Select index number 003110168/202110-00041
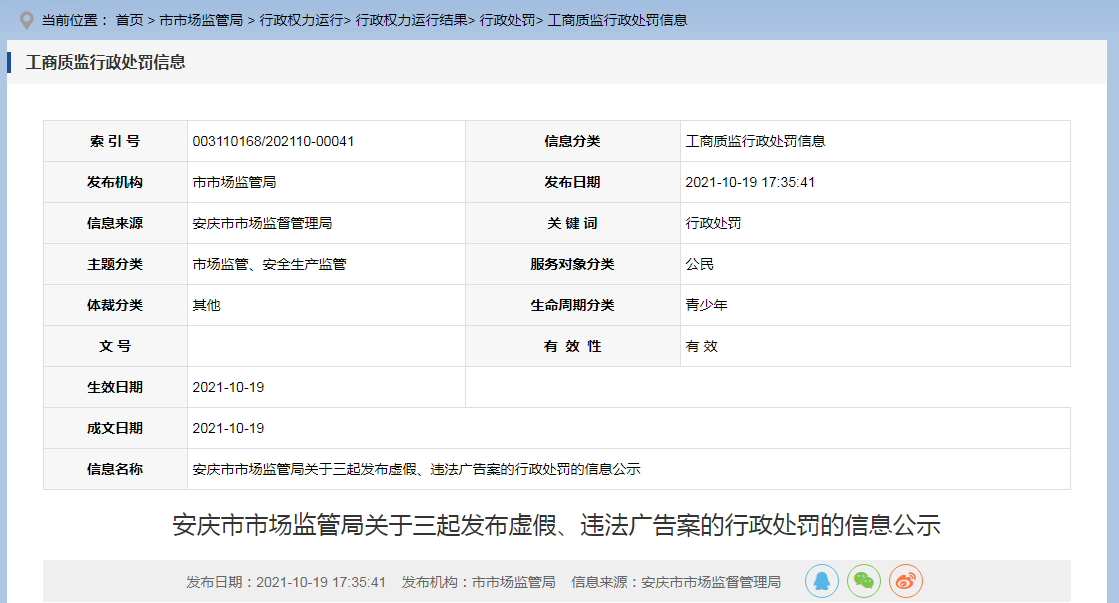The image size is (1119, 603). click(273, 141)
